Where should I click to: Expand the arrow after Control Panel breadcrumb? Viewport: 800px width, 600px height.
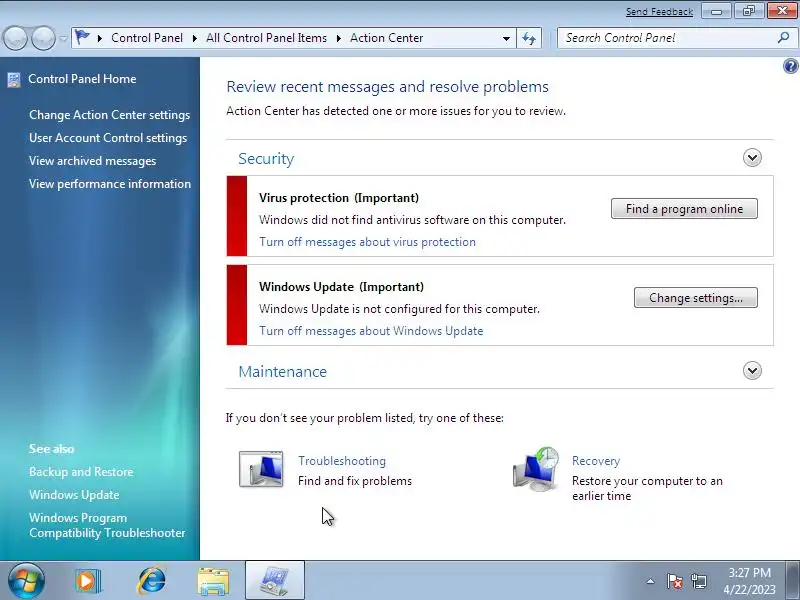point(194,38)
